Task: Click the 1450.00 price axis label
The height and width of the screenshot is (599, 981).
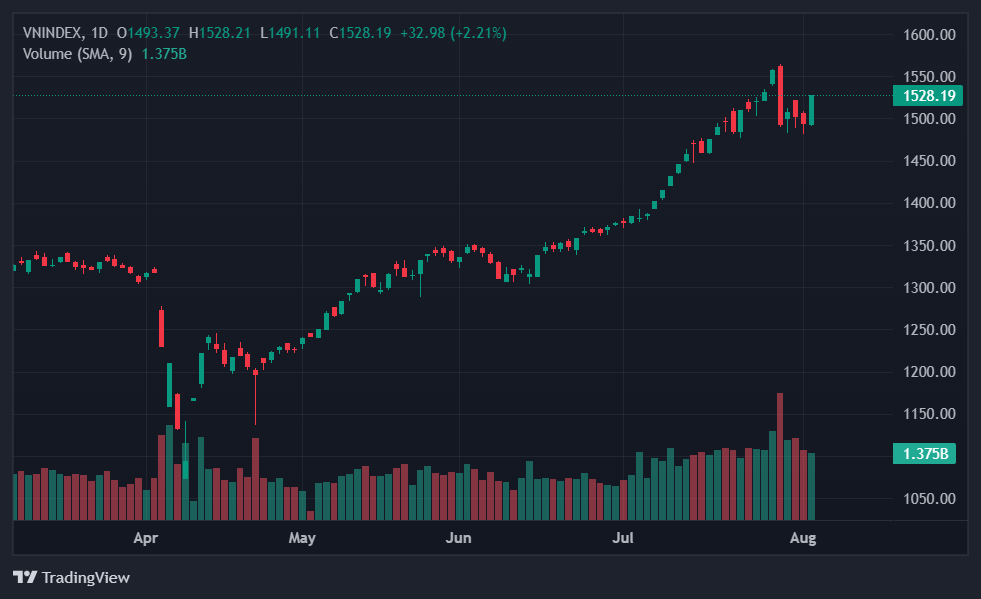Action: 929,161
